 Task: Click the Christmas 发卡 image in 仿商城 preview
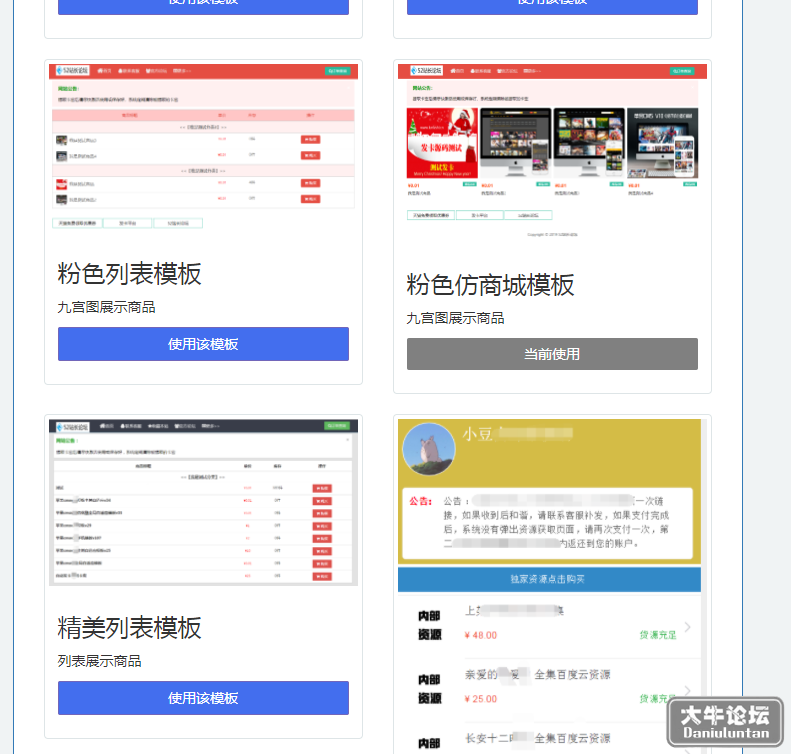click(x=442, y=143)
